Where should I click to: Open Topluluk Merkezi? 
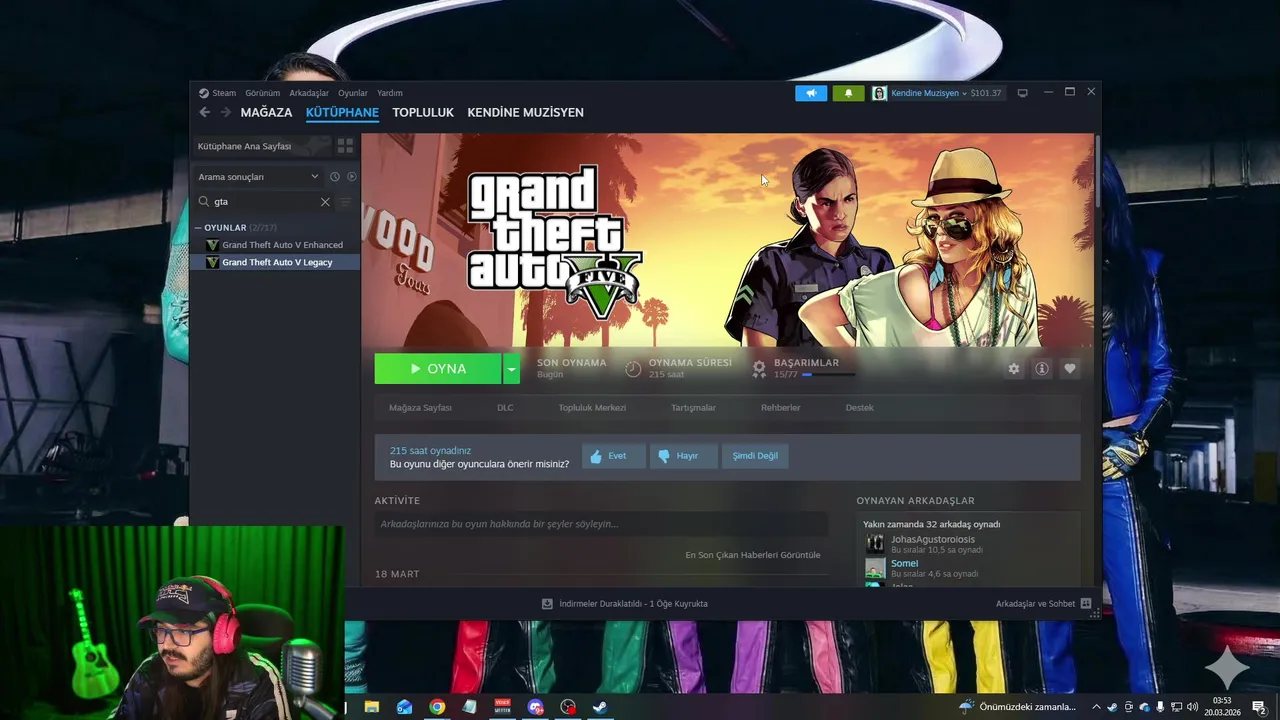coord(592,408)
